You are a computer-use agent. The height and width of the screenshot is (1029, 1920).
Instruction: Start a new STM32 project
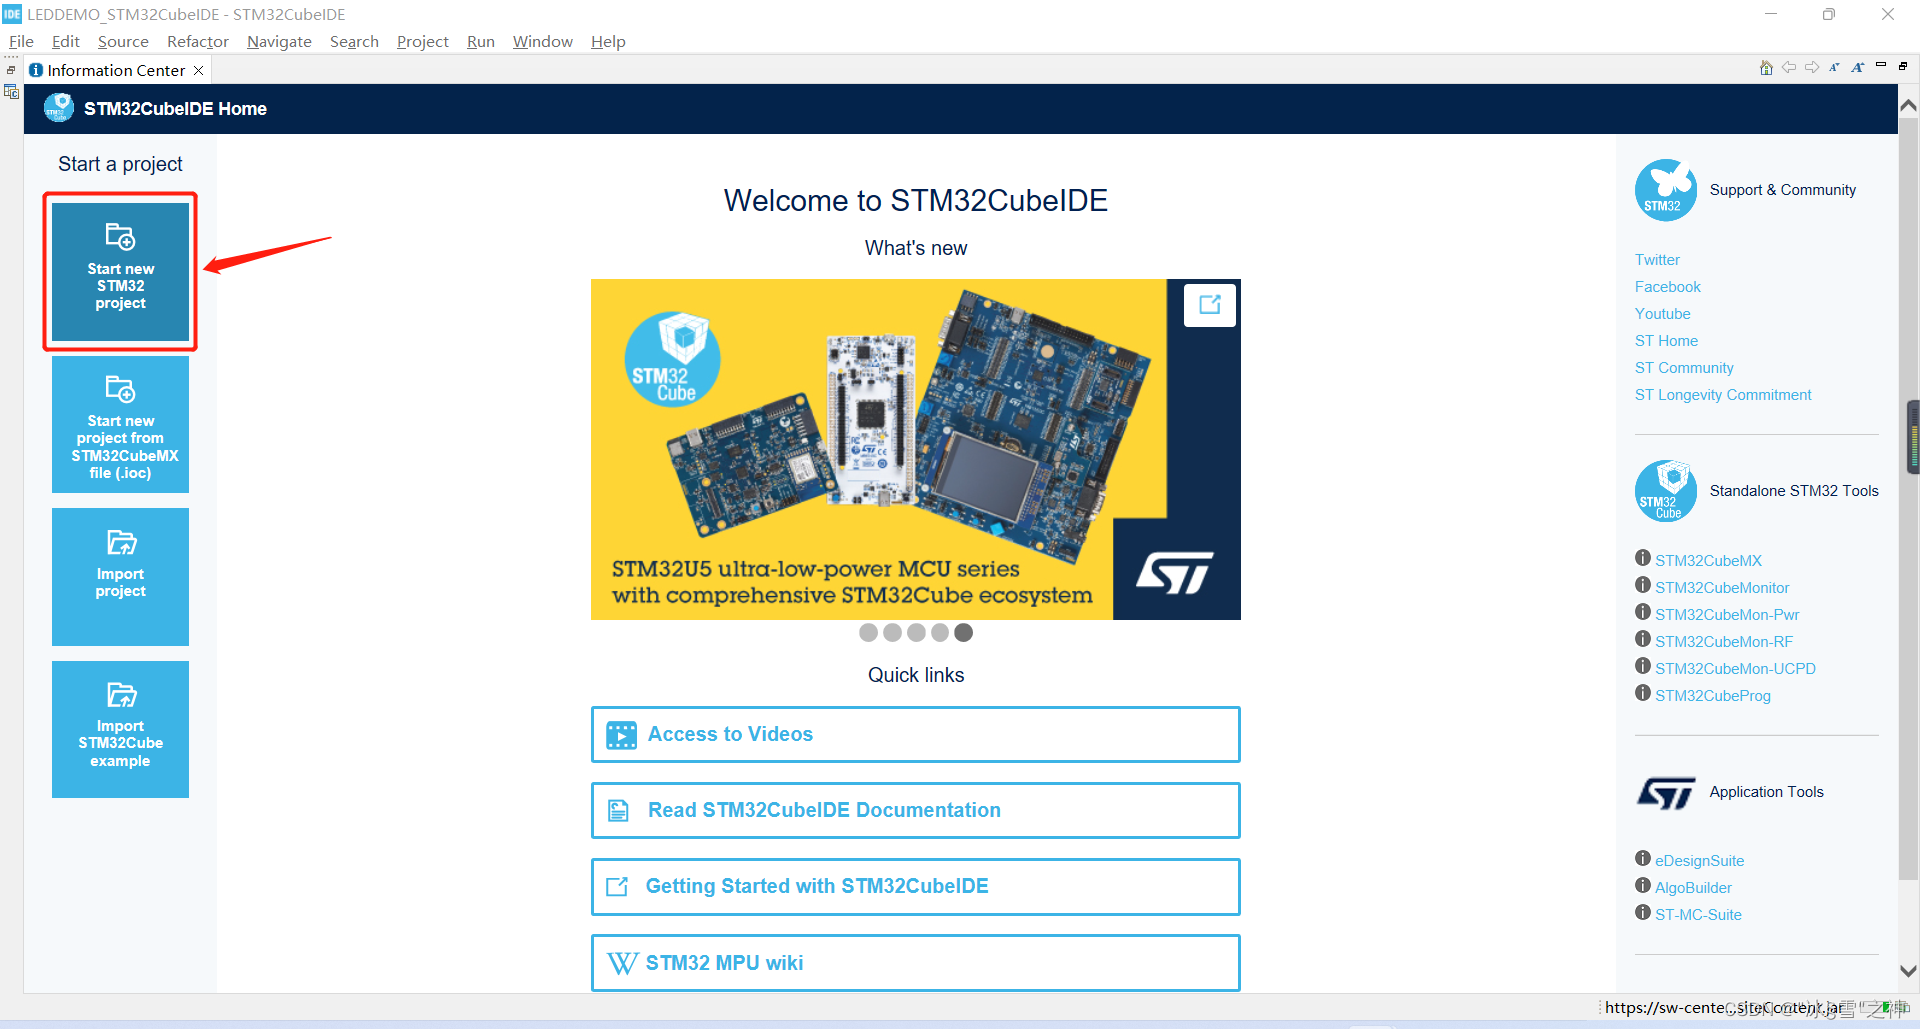(120, 271)
